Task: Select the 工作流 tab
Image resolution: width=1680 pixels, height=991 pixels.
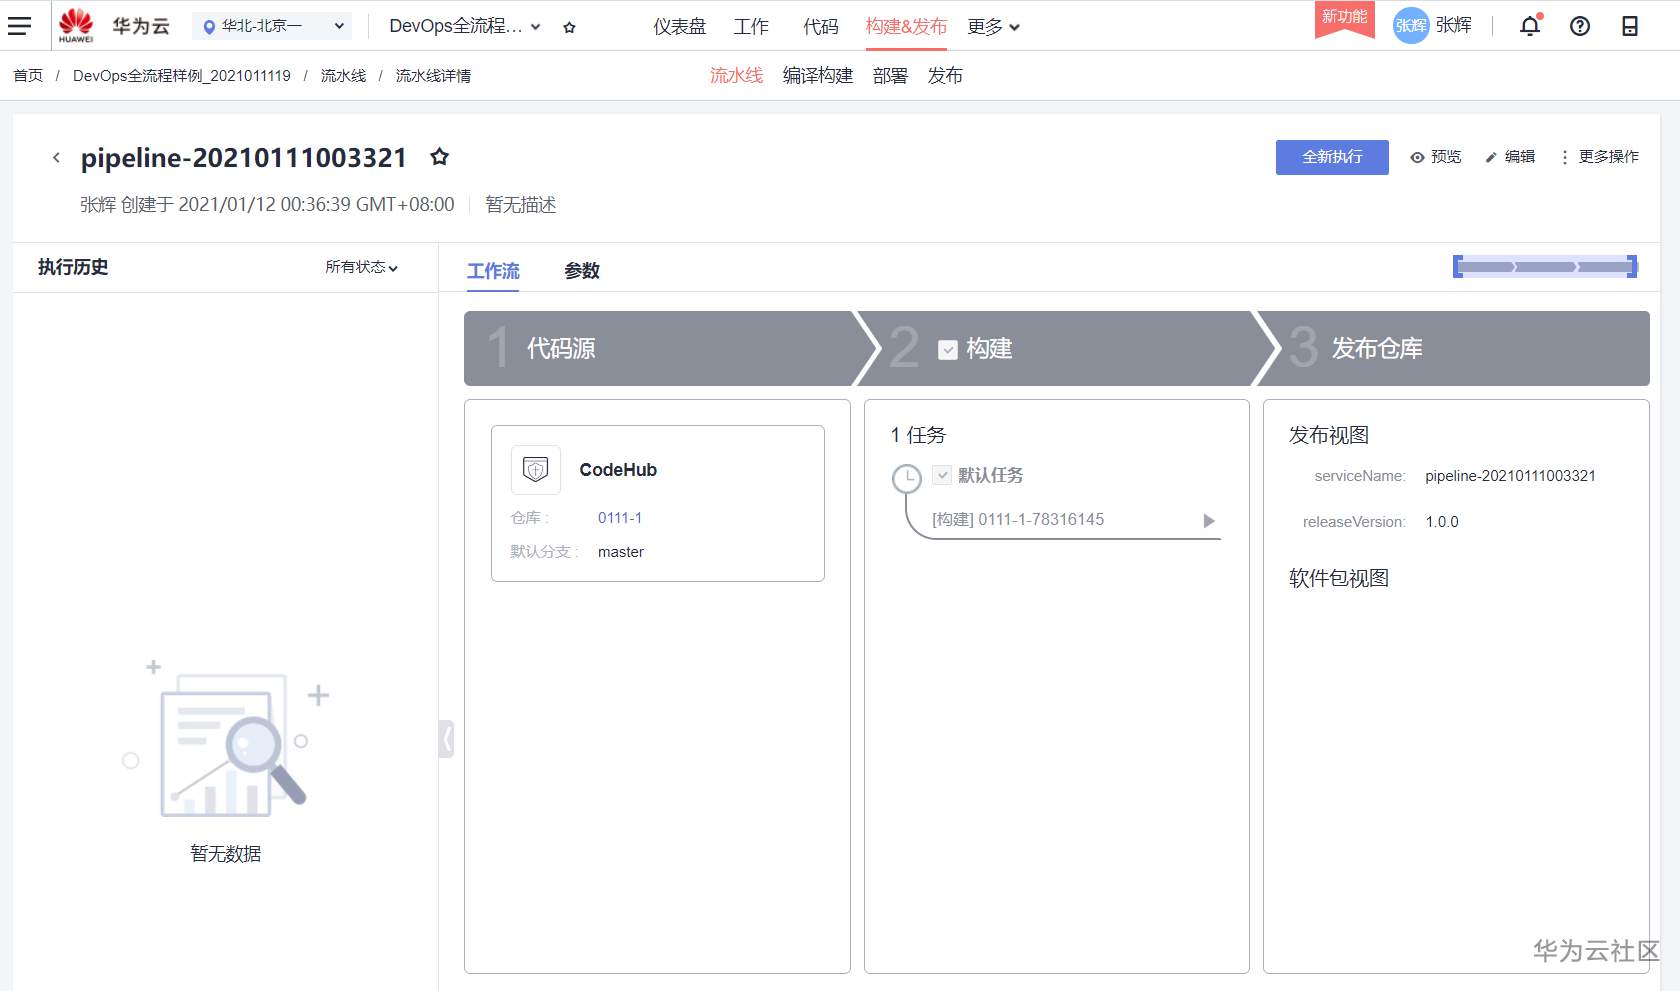Action: click(493, 271)
